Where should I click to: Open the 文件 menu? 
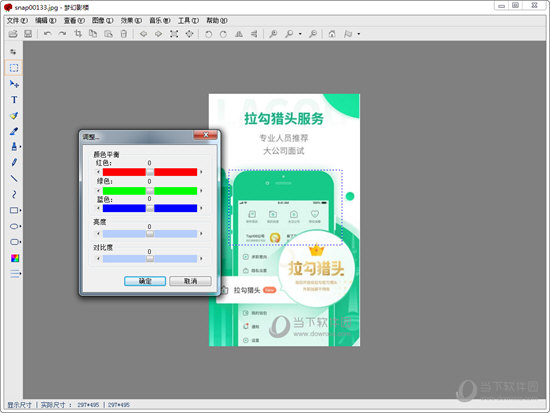coord(17,21)
